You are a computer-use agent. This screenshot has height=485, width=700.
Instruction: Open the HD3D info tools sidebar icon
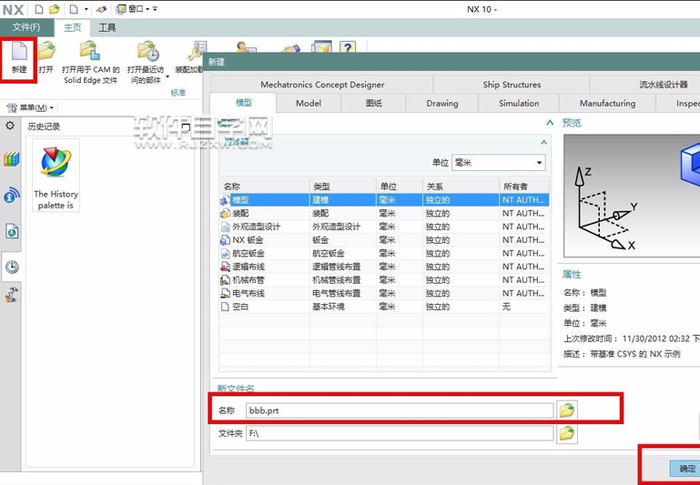(x=12, y=195)
